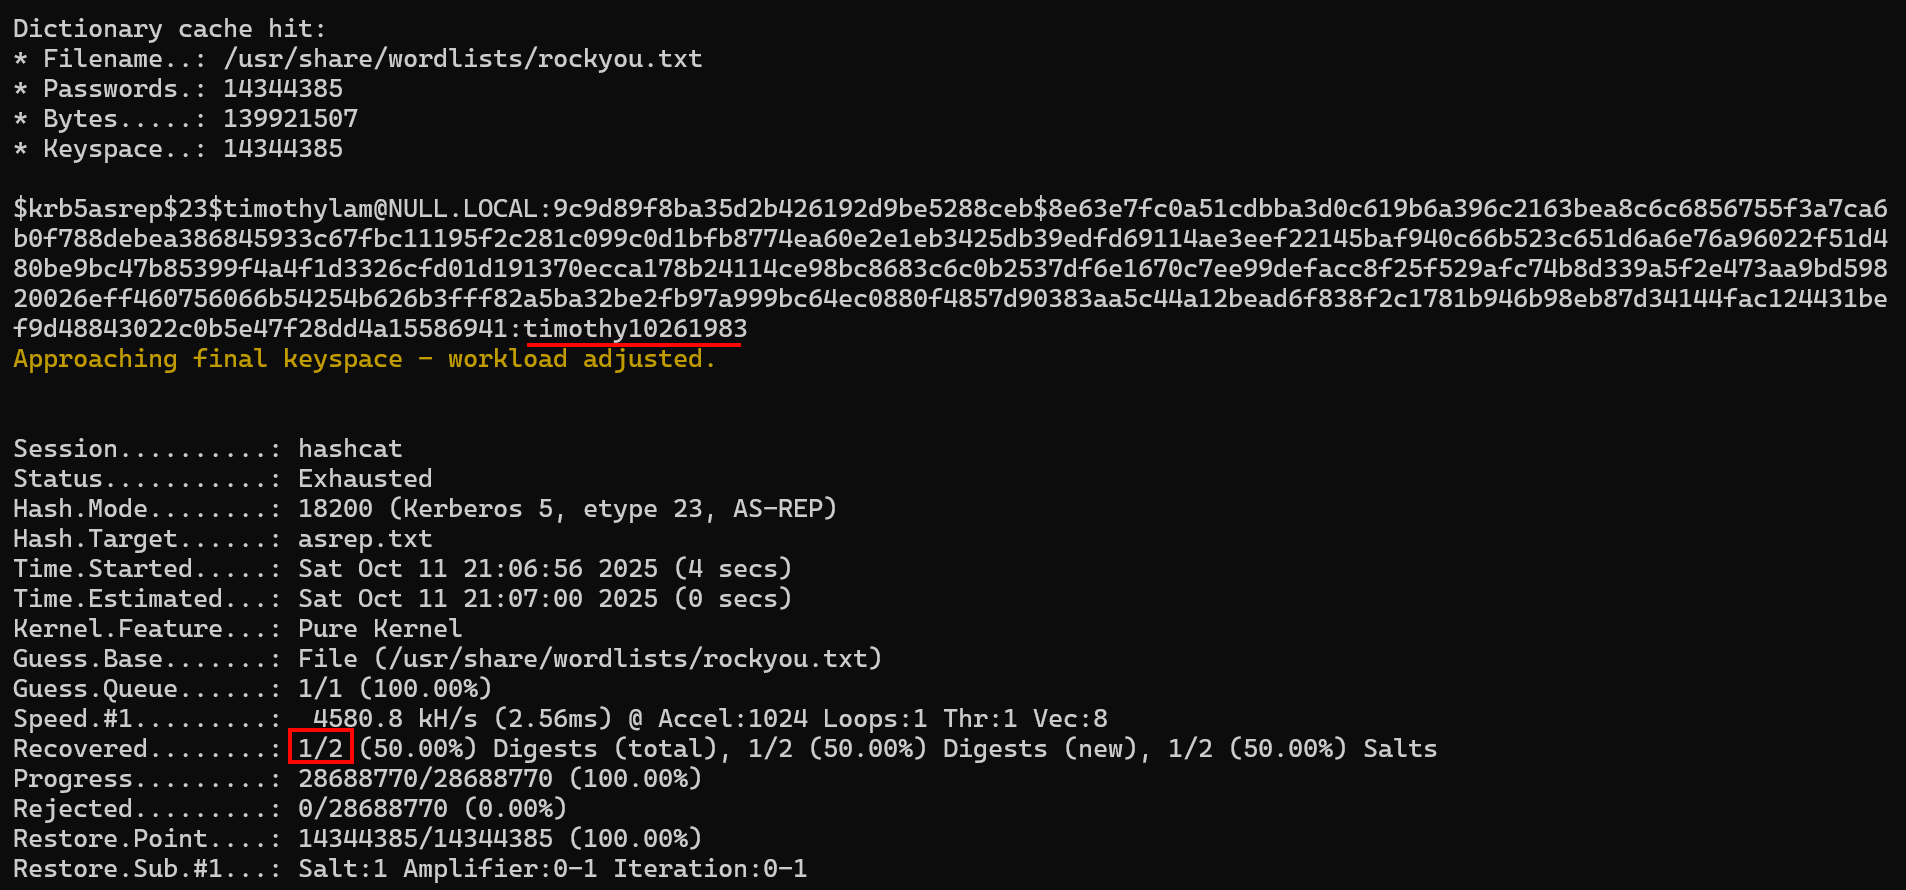Click the Keyspace value 14344385
The height and width of the screenshot is (890, 1906).
[x=282, y=149]
